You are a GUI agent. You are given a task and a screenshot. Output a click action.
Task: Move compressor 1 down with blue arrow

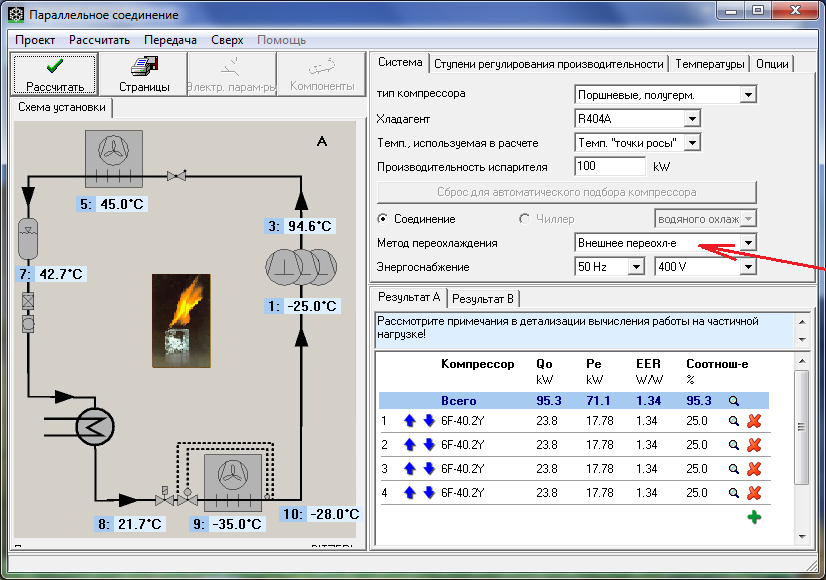(x=429, y=420)
